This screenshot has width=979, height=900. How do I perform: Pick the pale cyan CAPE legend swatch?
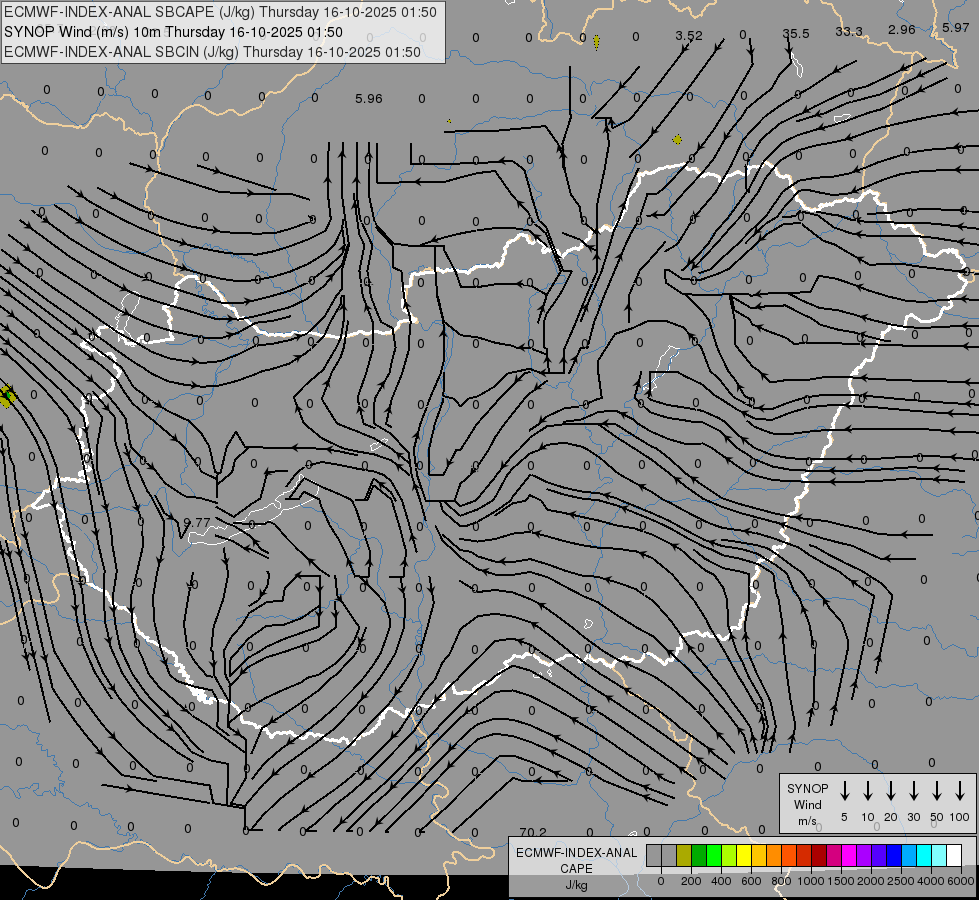click(x=940, y=855)
